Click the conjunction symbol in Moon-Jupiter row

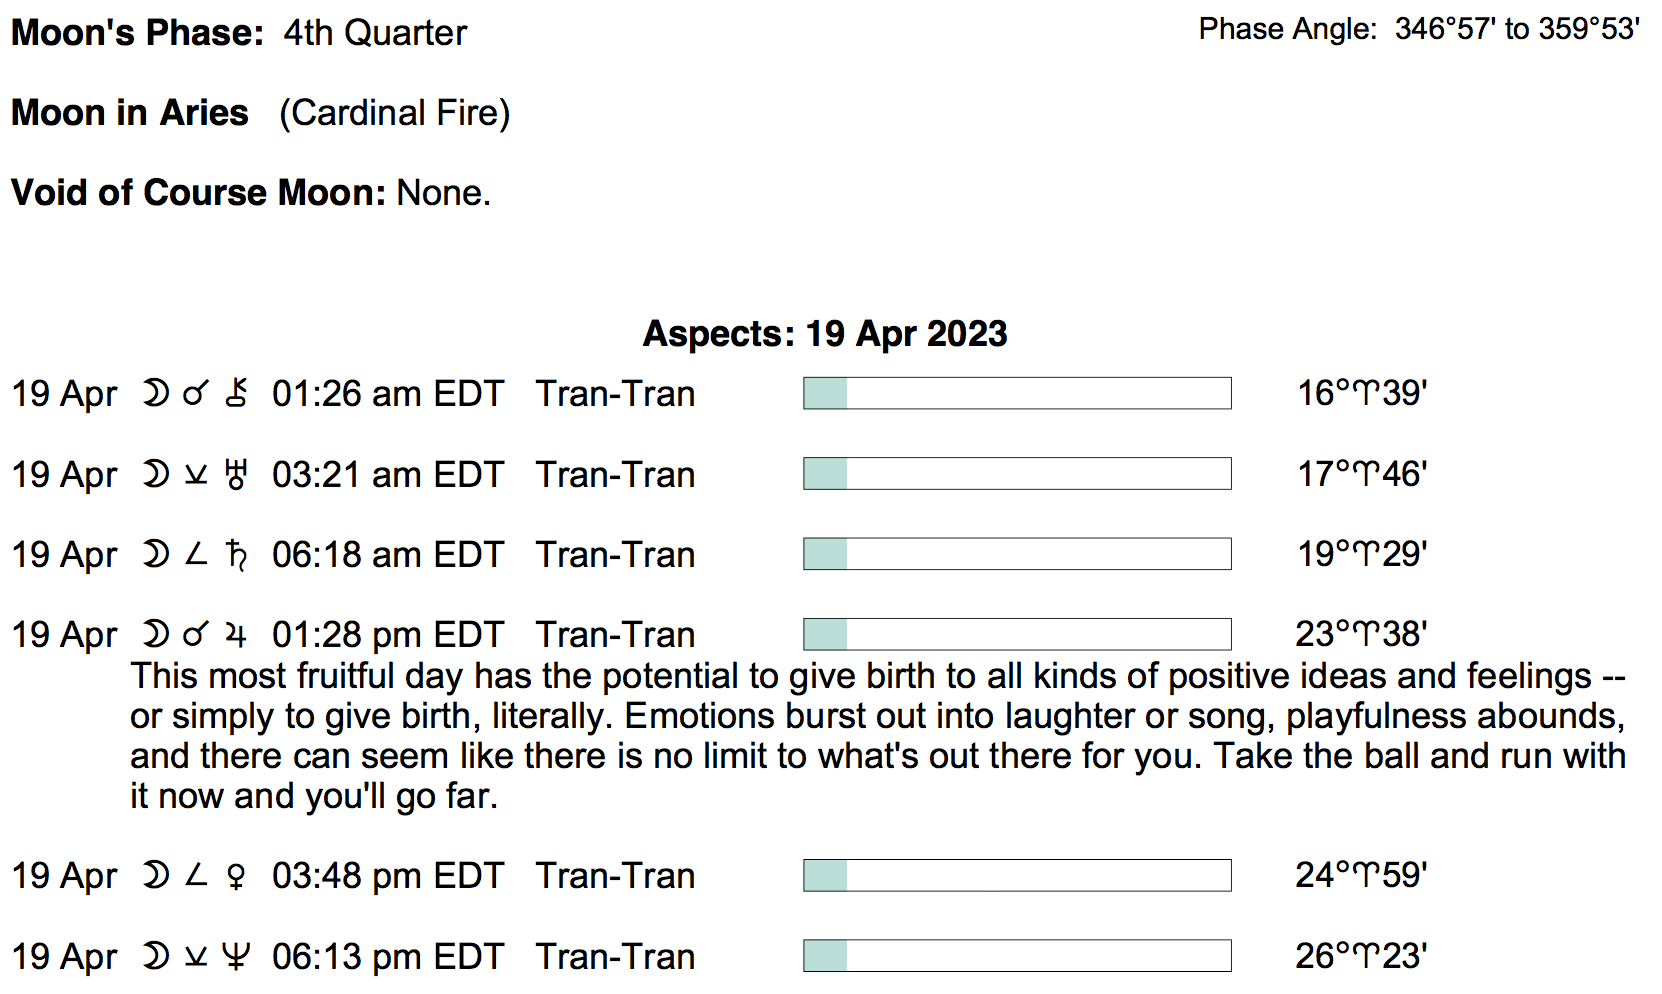(x=196, y=634)
